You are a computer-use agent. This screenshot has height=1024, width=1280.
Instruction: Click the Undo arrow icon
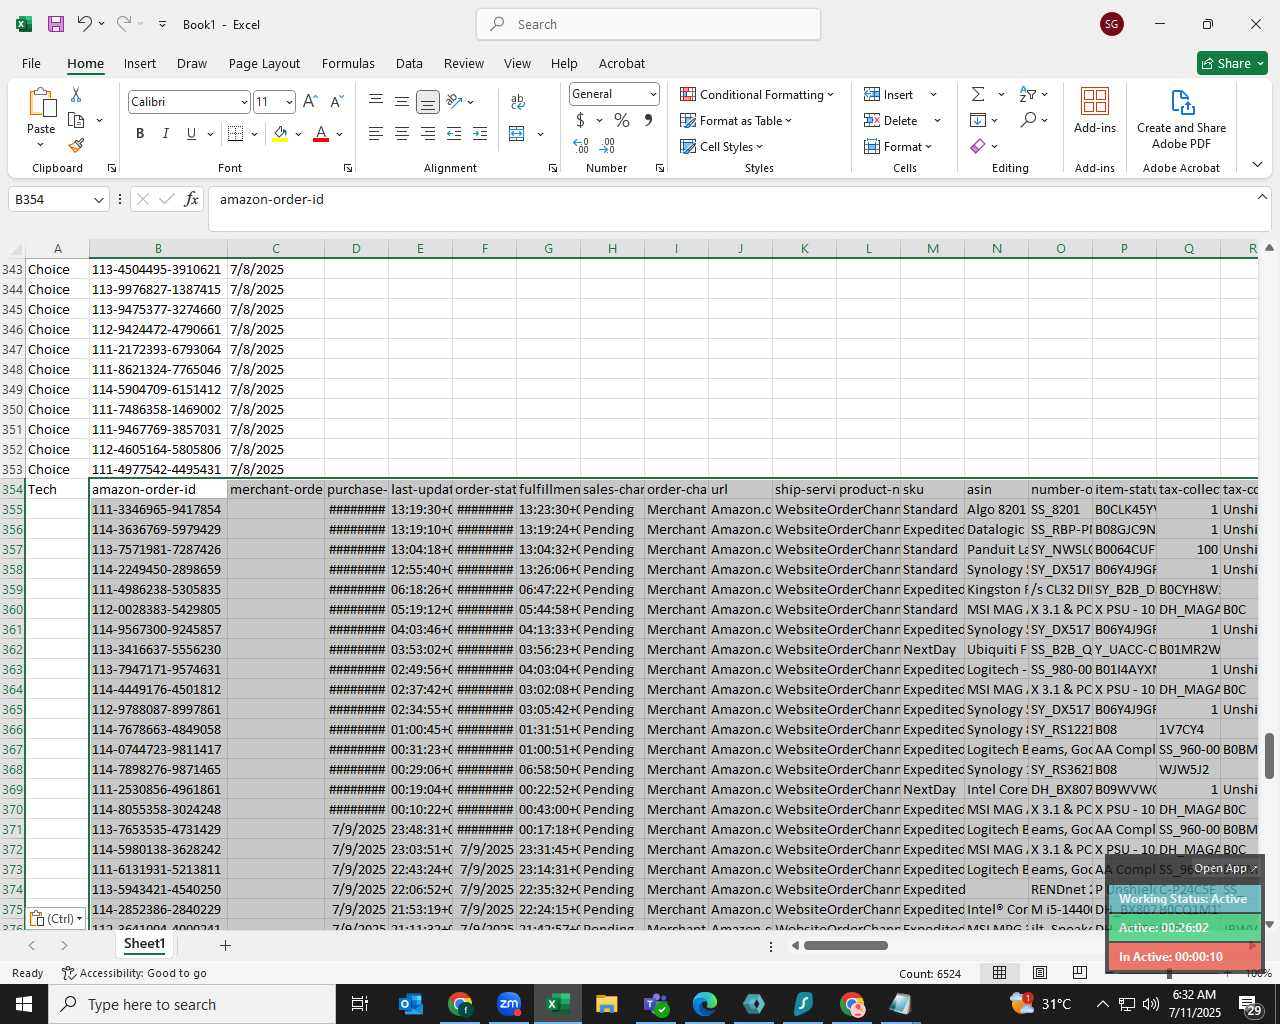(x=85, y=24)
